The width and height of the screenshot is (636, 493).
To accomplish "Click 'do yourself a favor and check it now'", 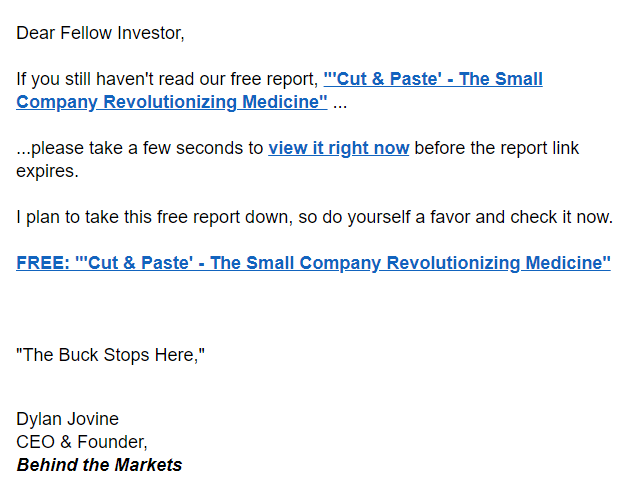I will (480, 217).
